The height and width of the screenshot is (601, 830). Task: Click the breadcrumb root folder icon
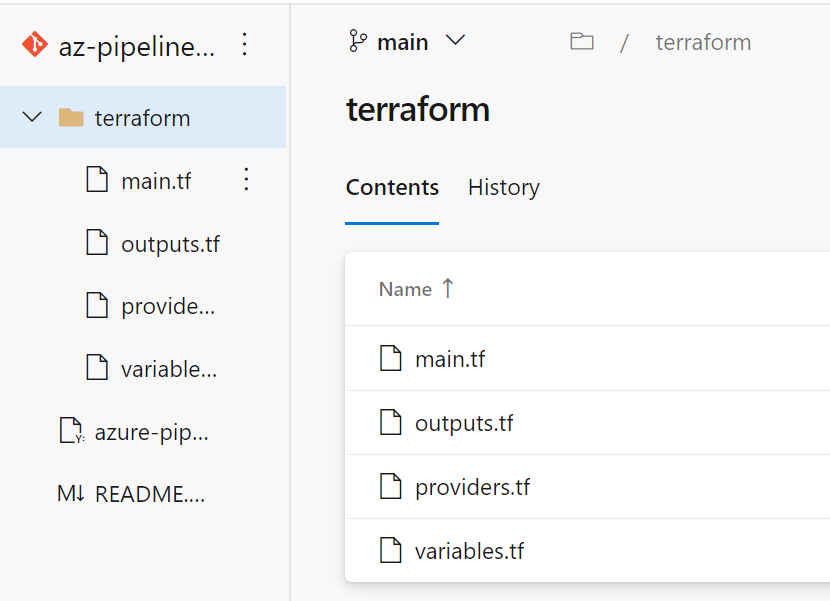coord(582,42)
